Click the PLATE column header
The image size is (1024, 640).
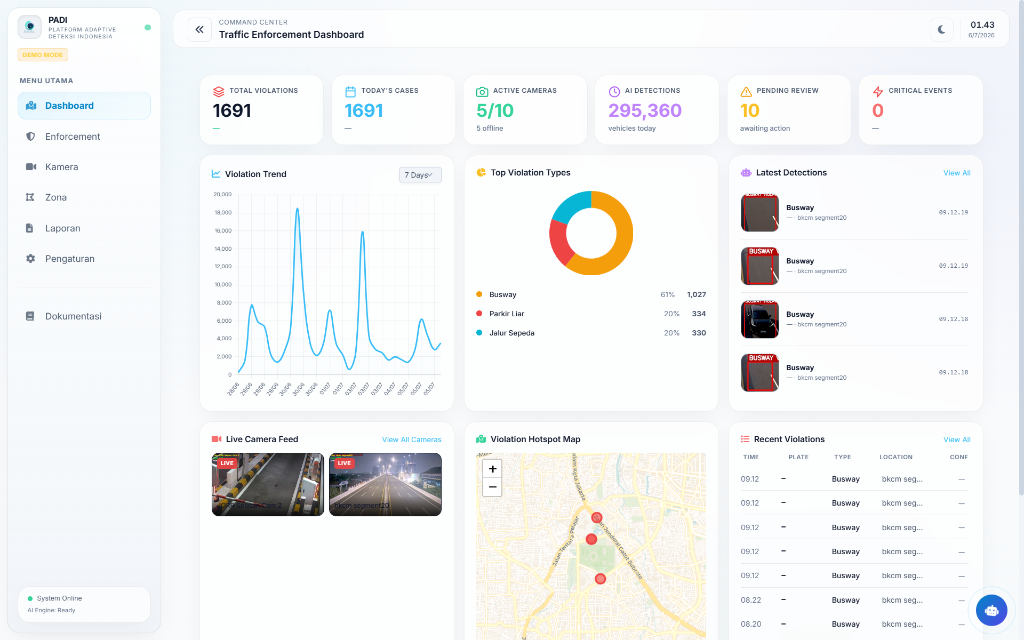coord(798,457)
